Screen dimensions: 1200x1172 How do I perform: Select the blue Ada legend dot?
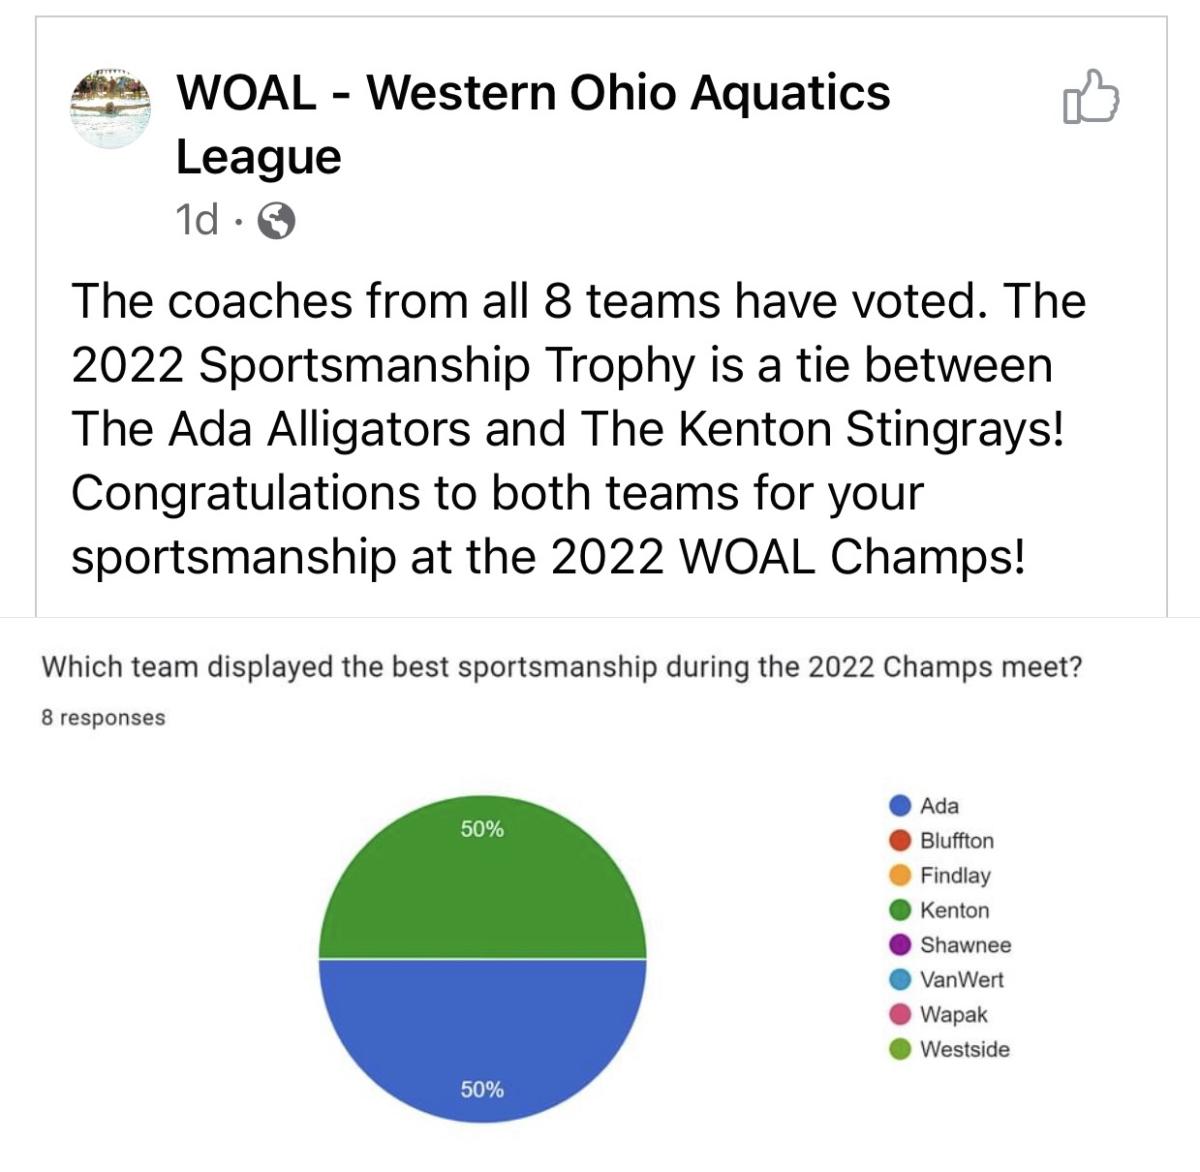tap(900, 805)
